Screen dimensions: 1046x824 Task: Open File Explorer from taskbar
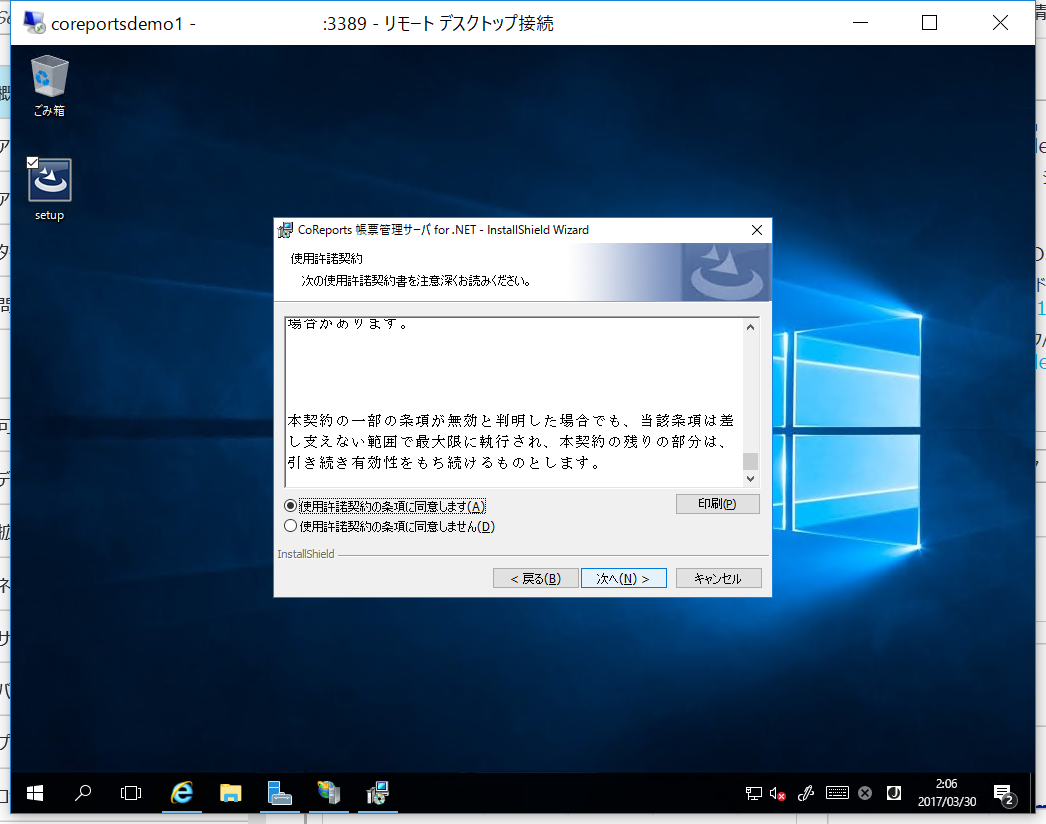tap(230, 793)
